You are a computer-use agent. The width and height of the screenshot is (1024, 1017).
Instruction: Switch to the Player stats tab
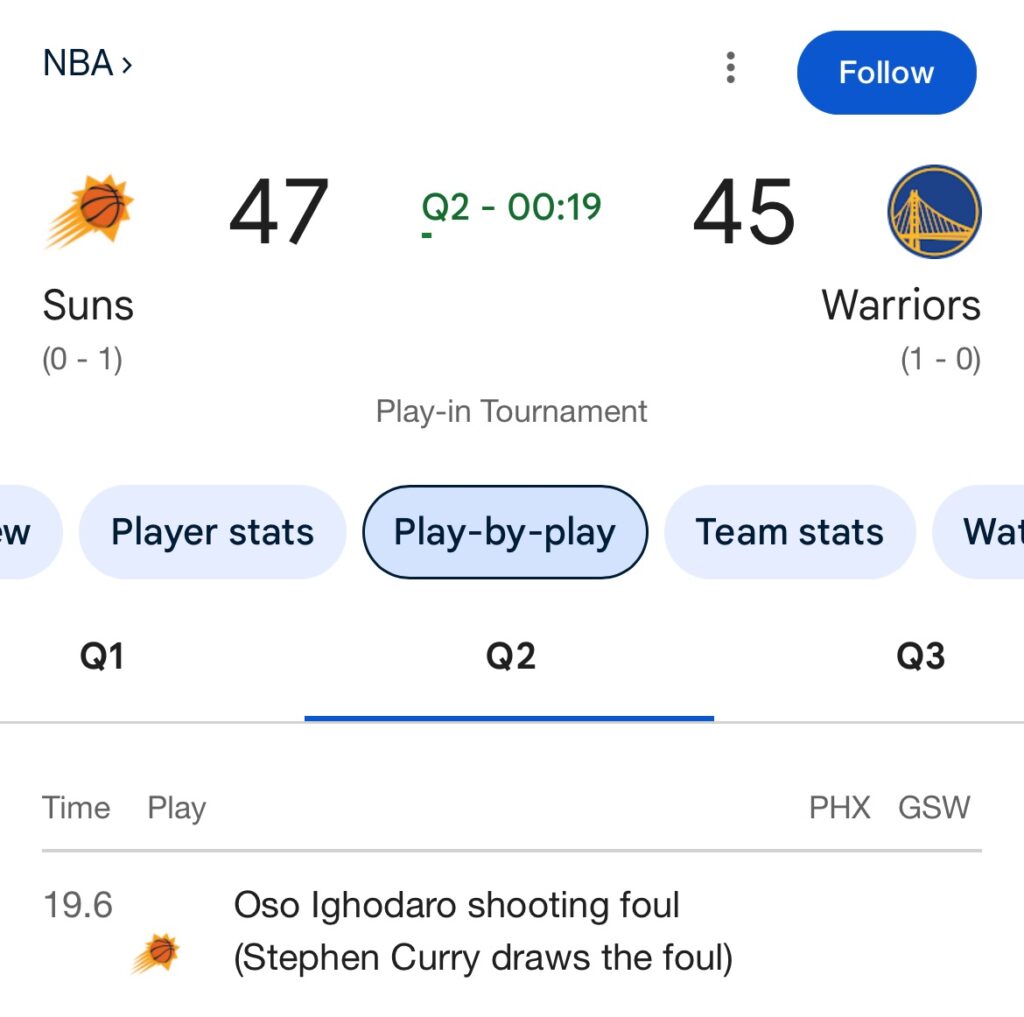pyautogui.click(x=212, y=532)
